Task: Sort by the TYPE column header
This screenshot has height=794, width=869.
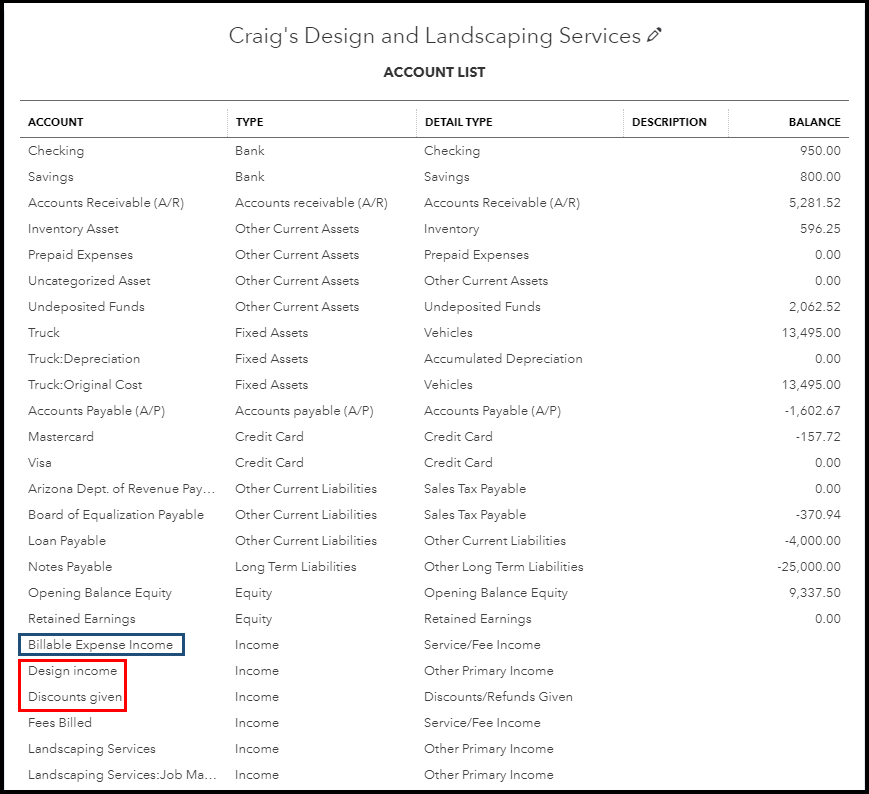Action: click(x=250, y=122)
